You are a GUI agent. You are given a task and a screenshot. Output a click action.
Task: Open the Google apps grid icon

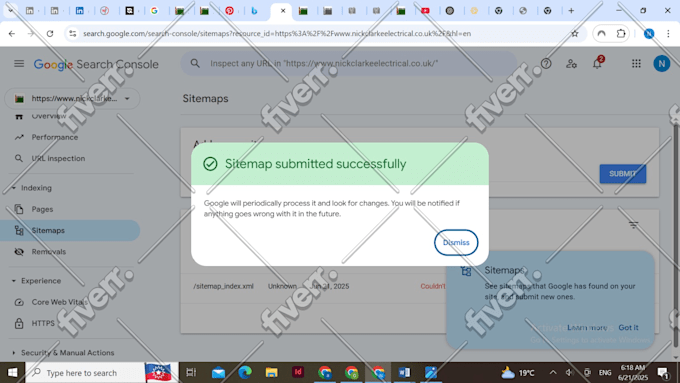[636, 64]
